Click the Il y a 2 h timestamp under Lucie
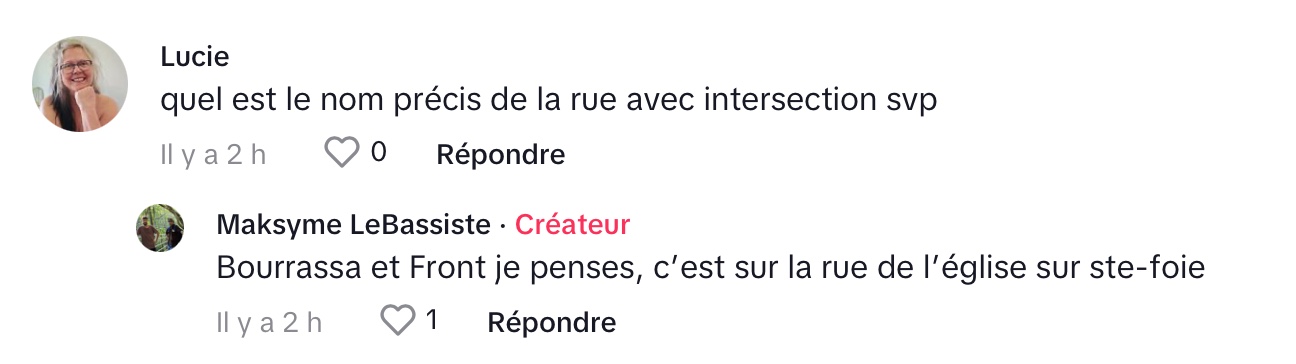1296x364 pixels. tap(213, 155)
